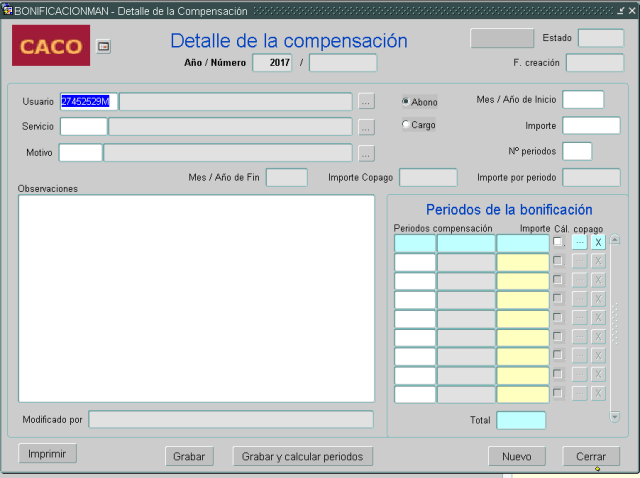Viewport: 640px width, 478px height.
Task: Click the Total field in periods panel
Action: point(521,420)
